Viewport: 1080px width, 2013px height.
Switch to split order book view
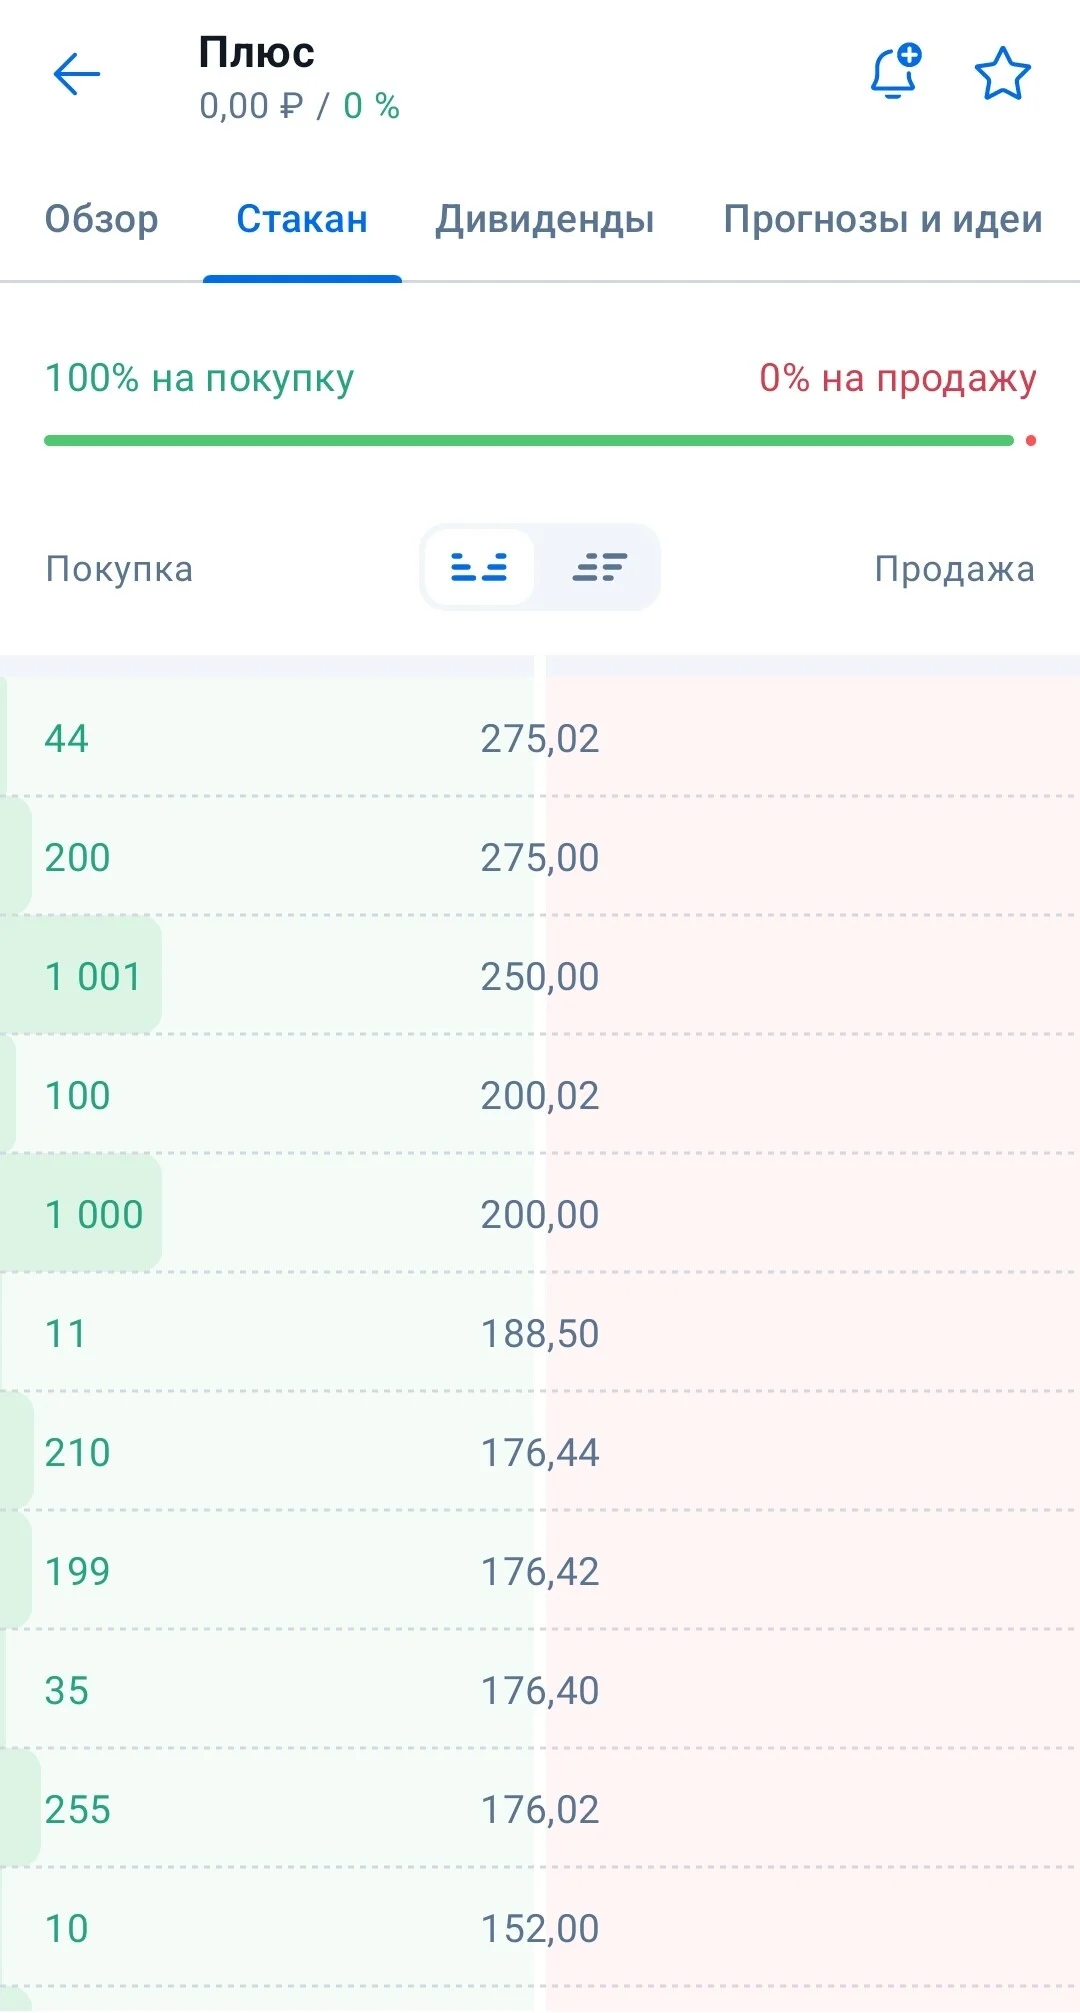click(x=479, y=567)
